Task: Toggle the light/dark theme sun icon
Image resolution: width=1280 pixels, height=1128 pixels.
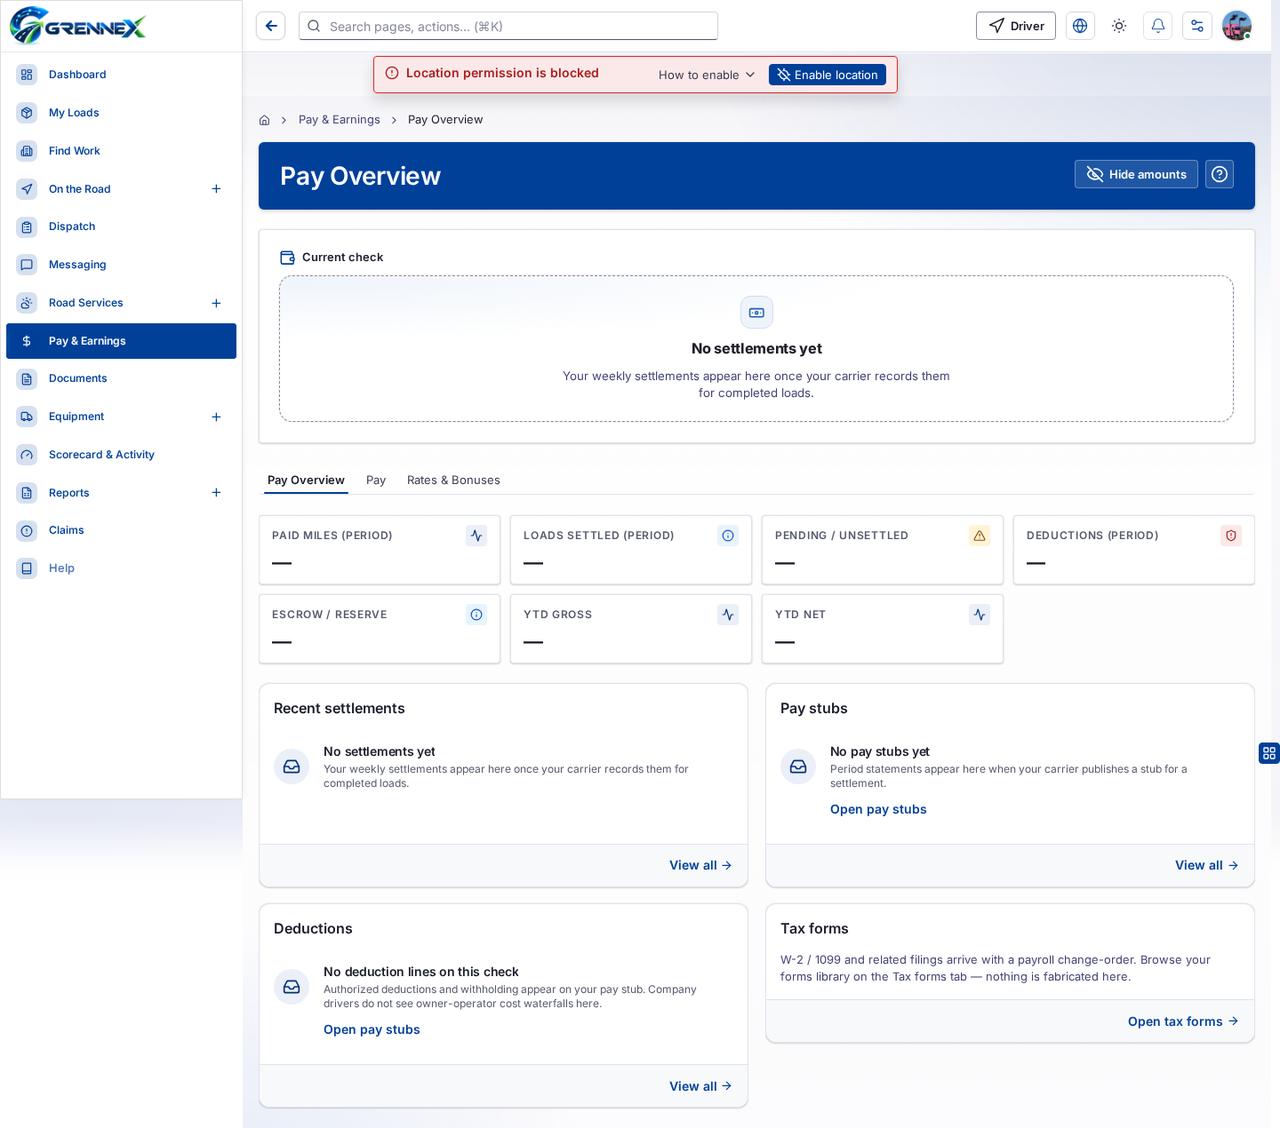Action: point(1119,26)
